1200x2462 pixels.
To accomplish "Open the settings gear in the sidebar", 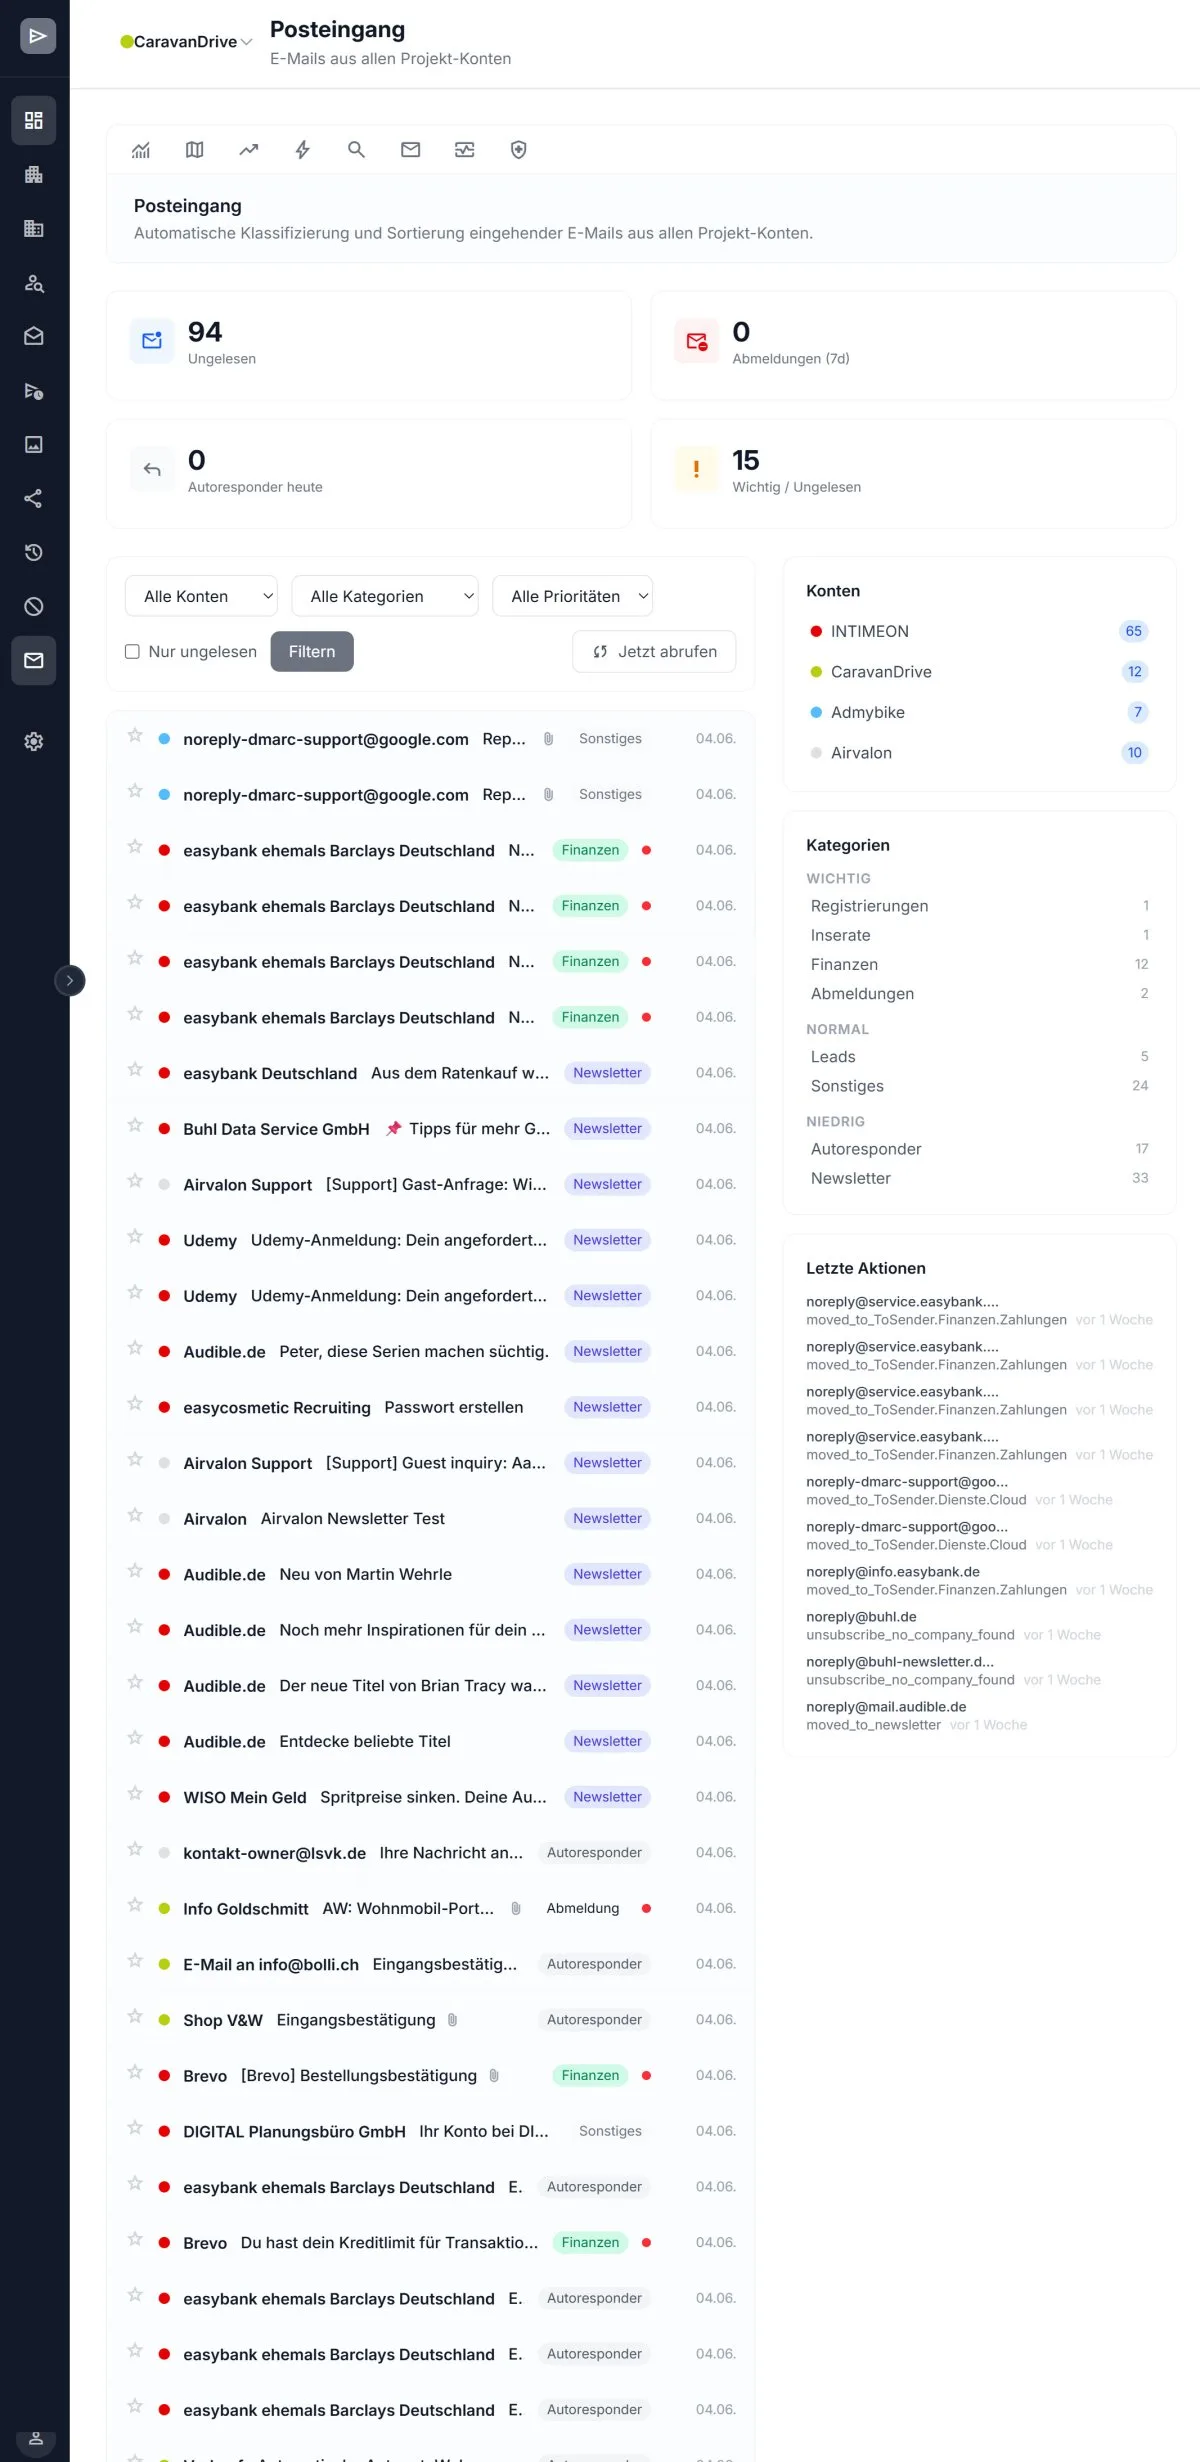I will pos(34,742).
